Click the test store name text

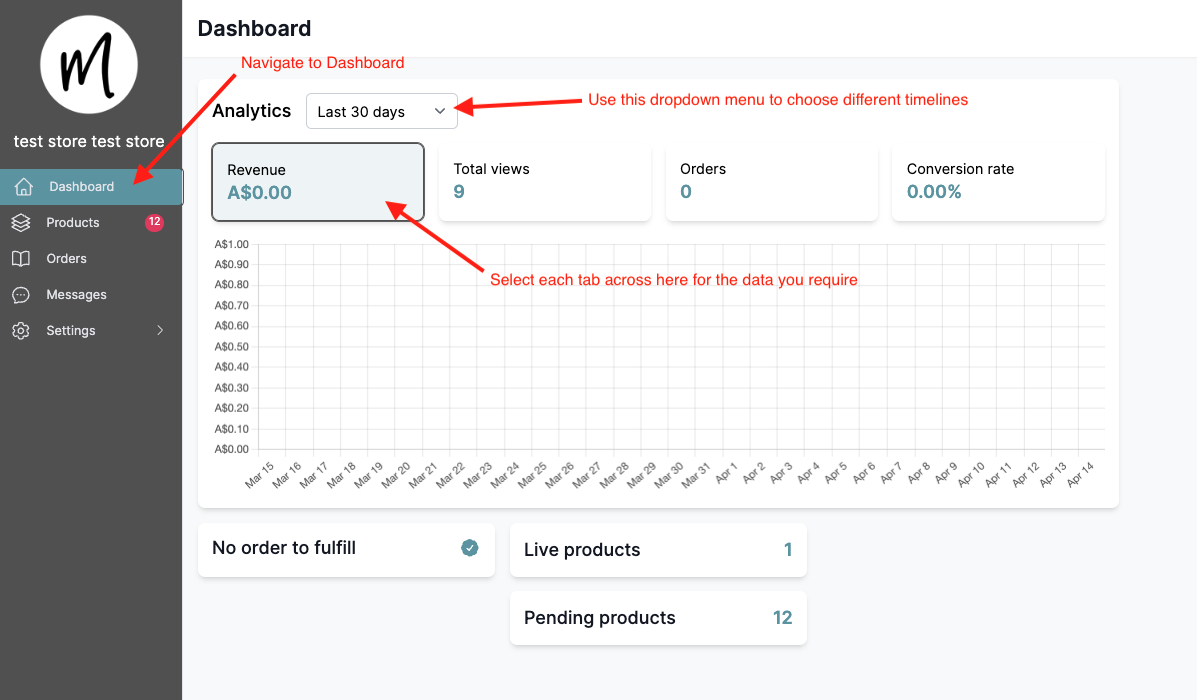pos(89,142)
